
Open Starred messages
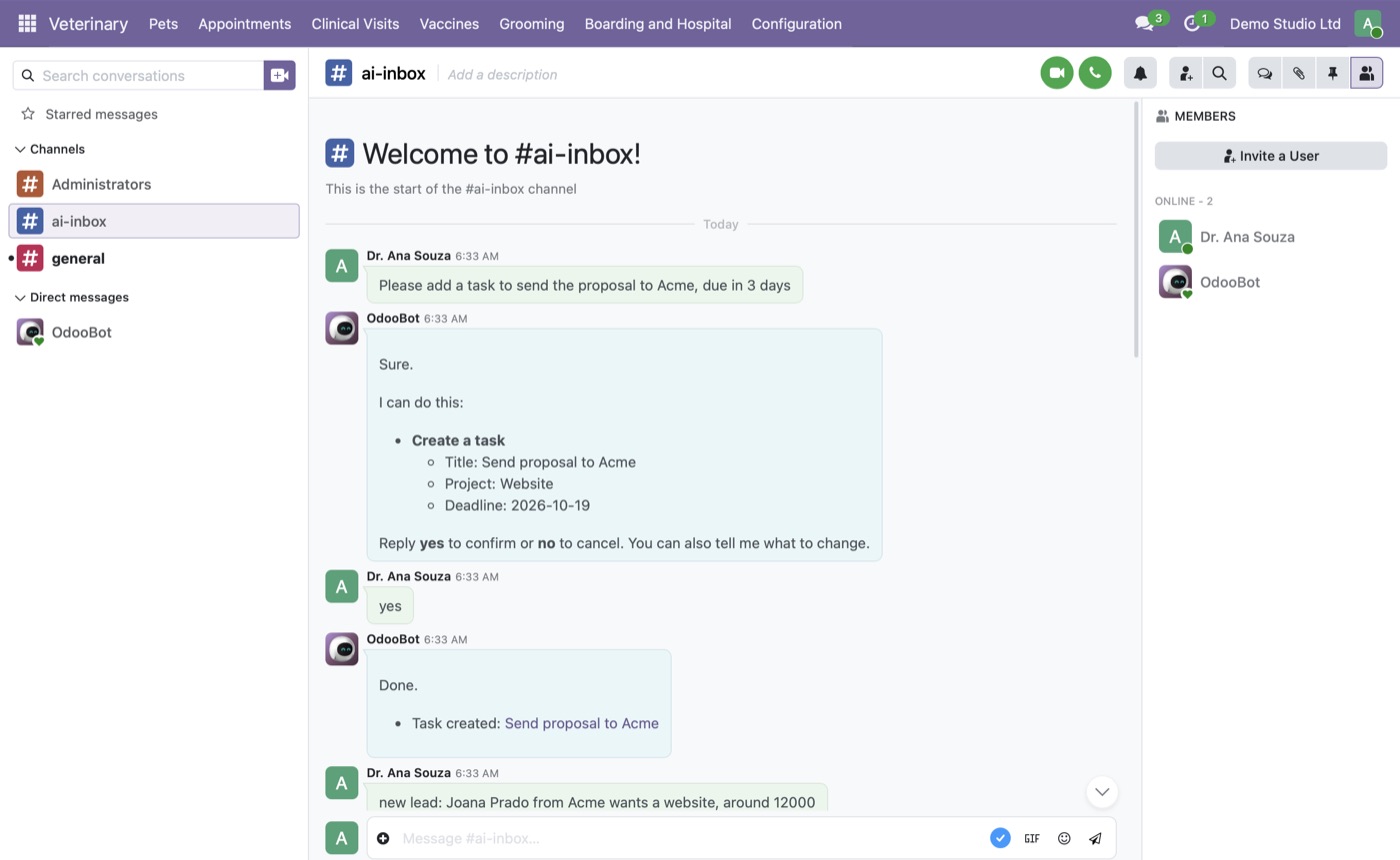(x=101, y=114)
